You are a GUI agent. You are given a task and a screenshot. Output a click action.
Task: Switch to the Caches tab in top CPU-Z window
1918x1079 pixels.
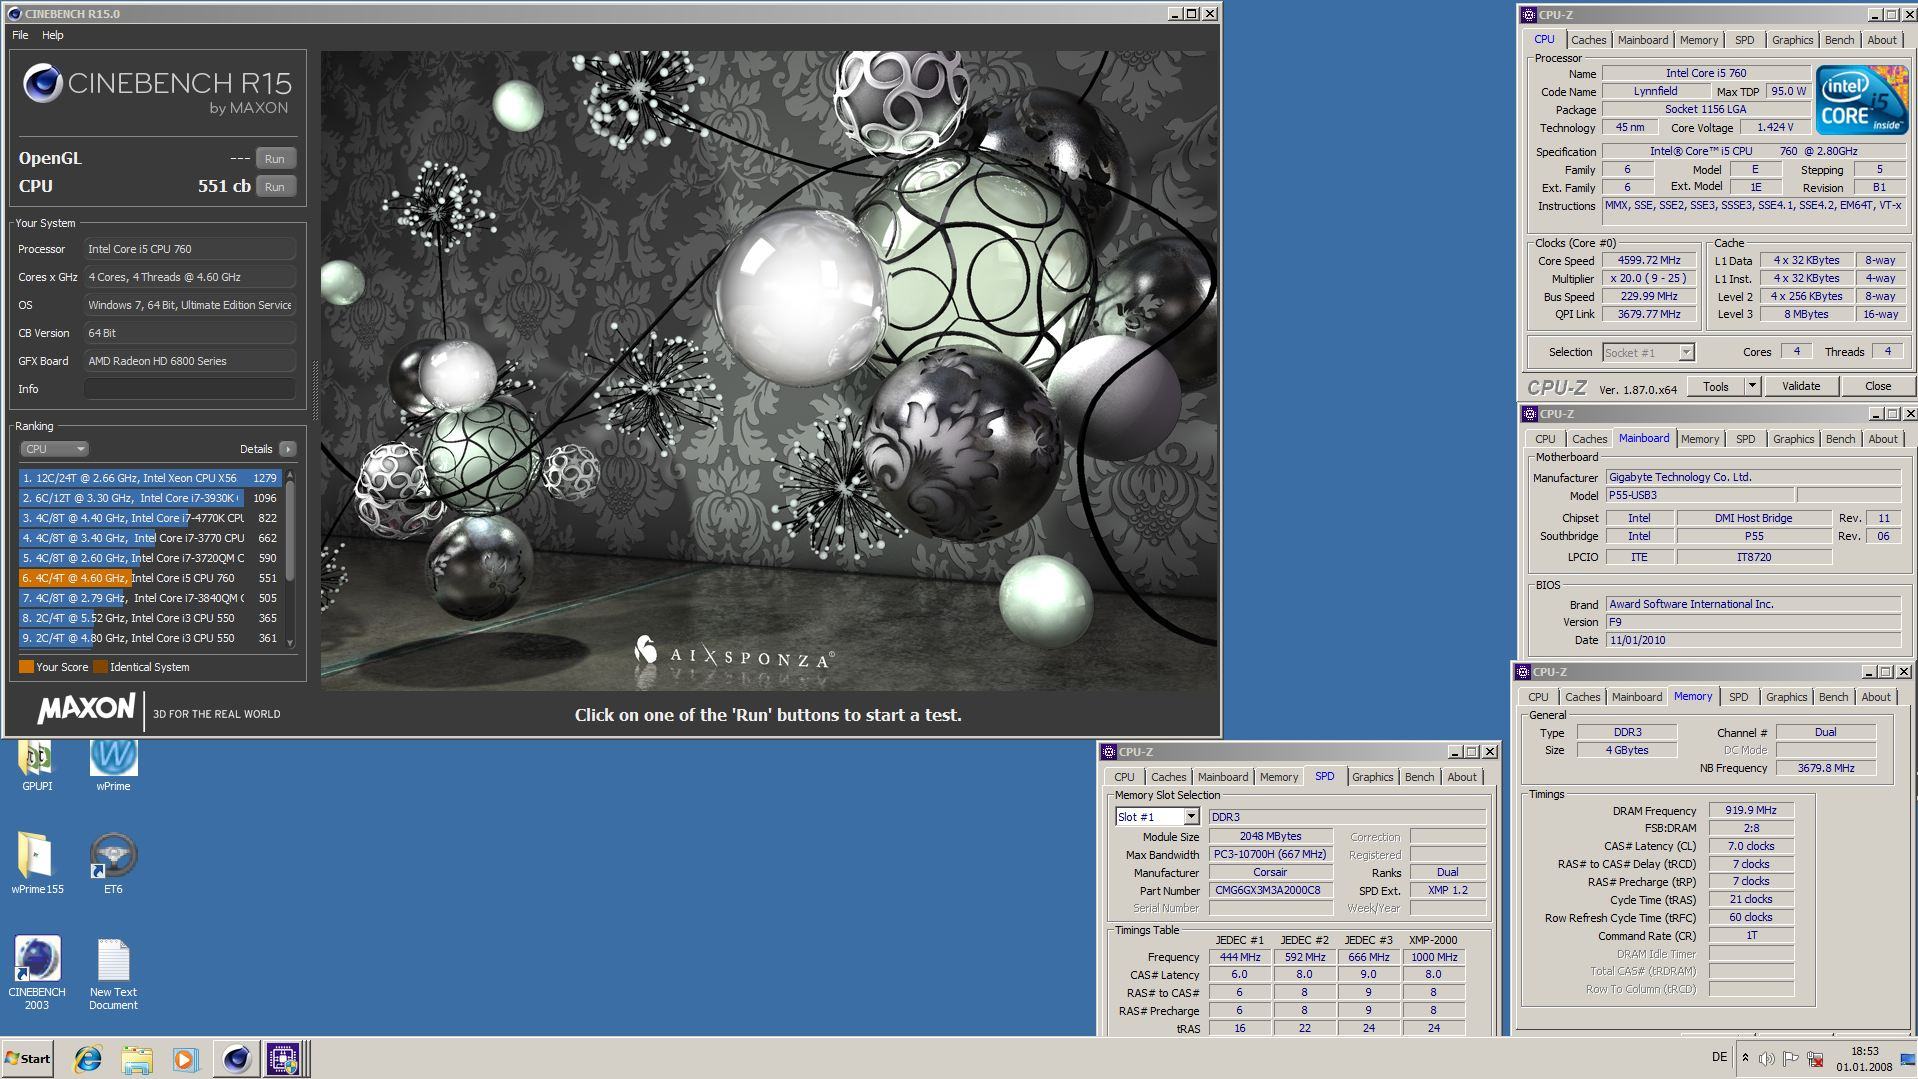(x=1587, y=40)
